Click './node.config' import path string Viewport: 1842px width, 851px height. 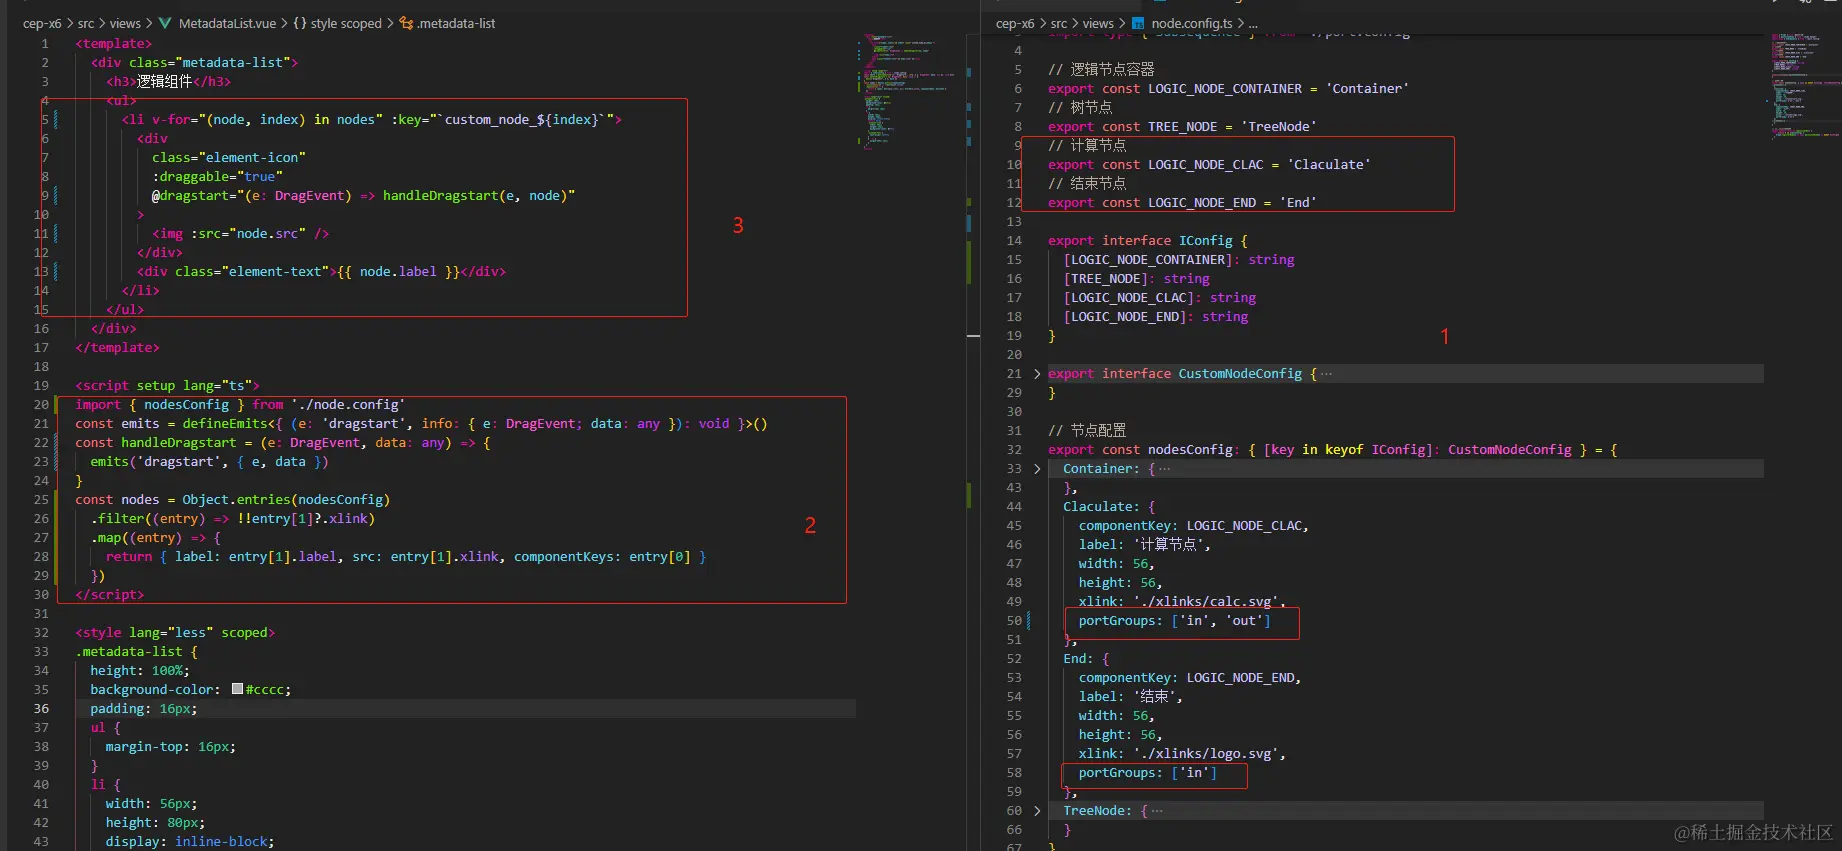coord(348,405)
